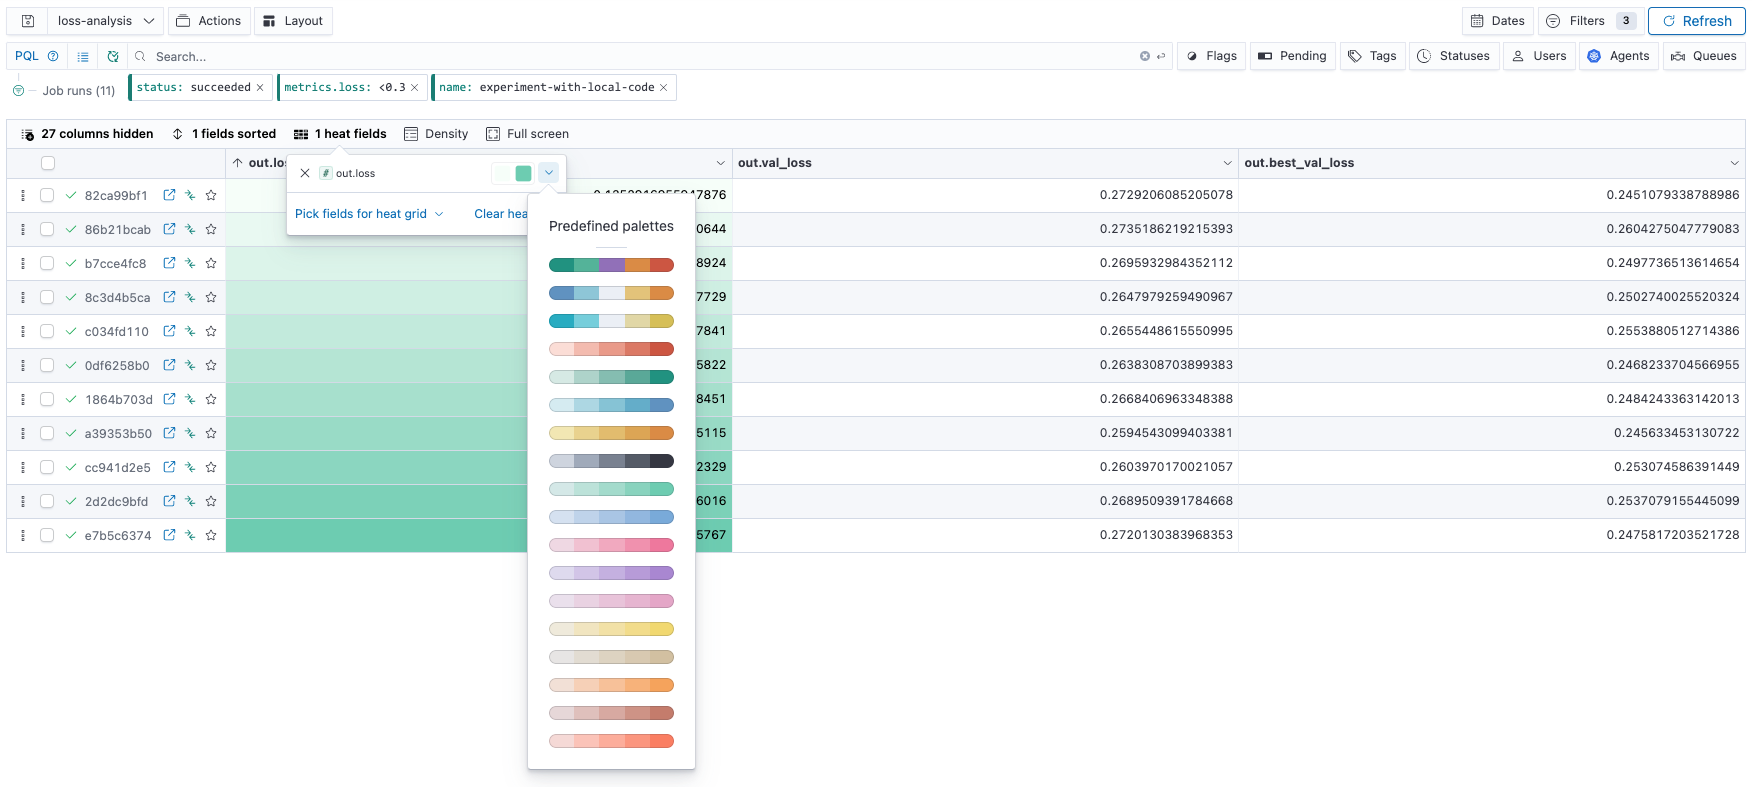Toggle the select-all rows checkbox
The image size is (1752, 787).
tap(48, 163)
